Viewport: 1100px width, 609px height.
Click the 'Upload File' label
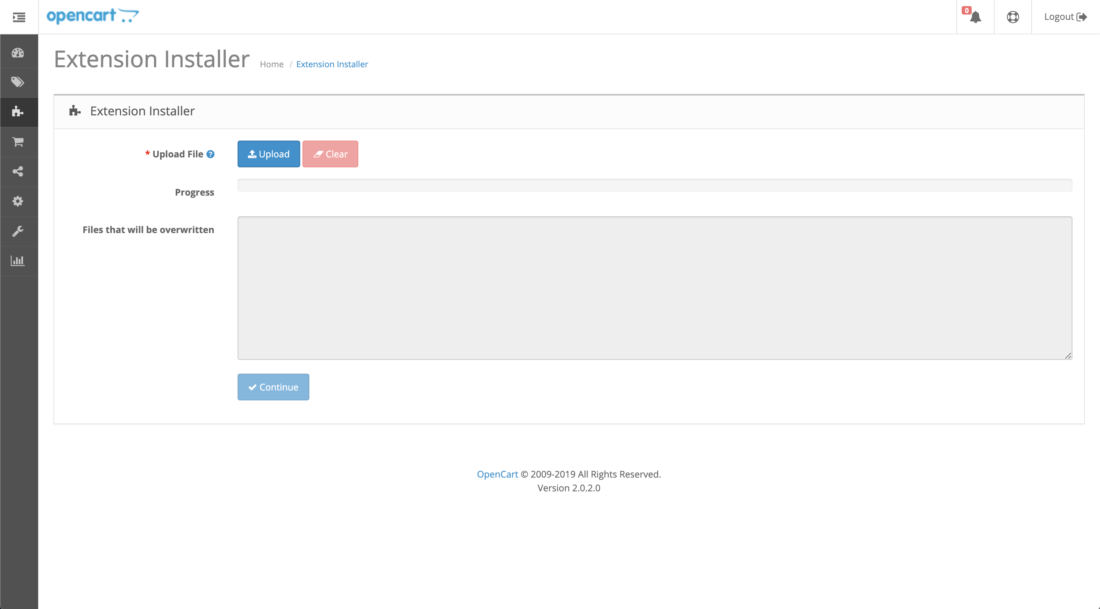pos(177,154)
